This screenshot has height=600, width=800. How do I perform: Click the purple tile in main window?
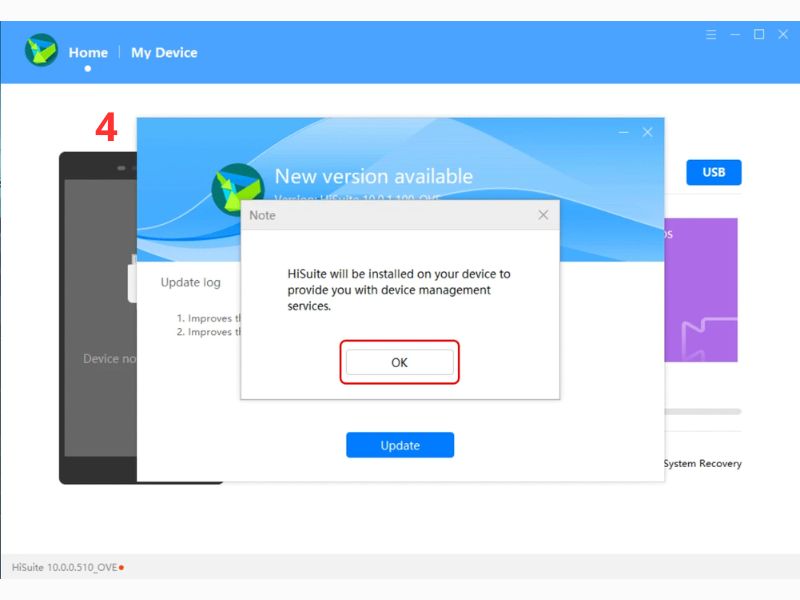coord(701,290)
